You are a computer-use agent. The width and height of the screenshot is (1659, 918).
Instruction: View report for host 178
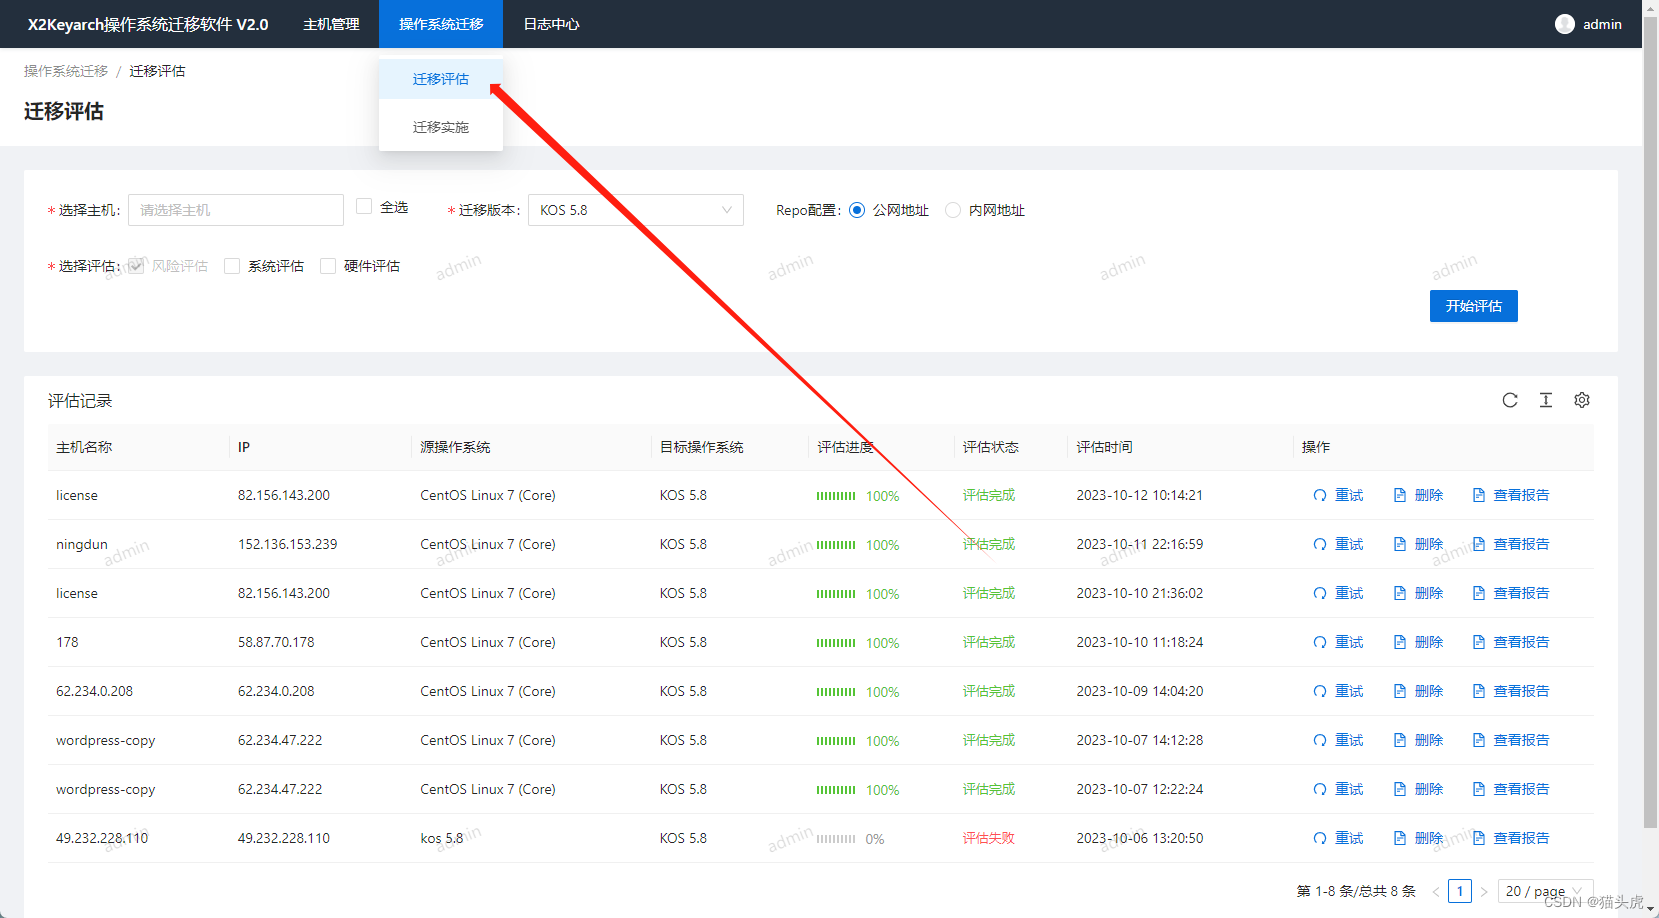tap(1510, 642)
